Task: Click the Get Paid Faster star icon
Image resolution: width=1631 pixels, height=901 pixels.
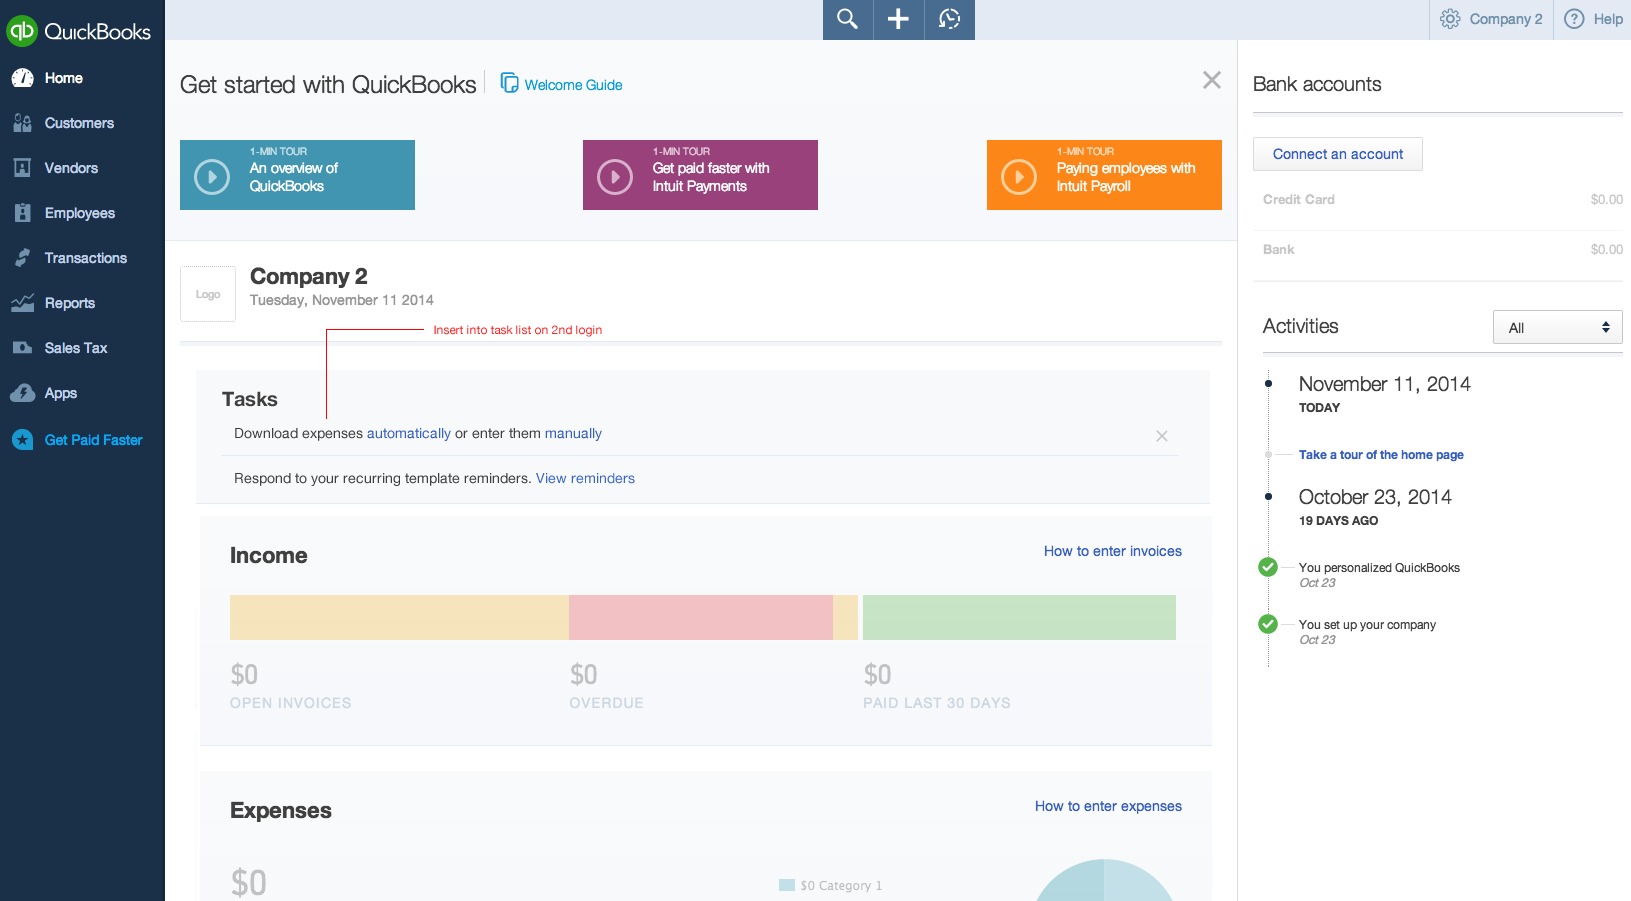Action: (22, 440)
